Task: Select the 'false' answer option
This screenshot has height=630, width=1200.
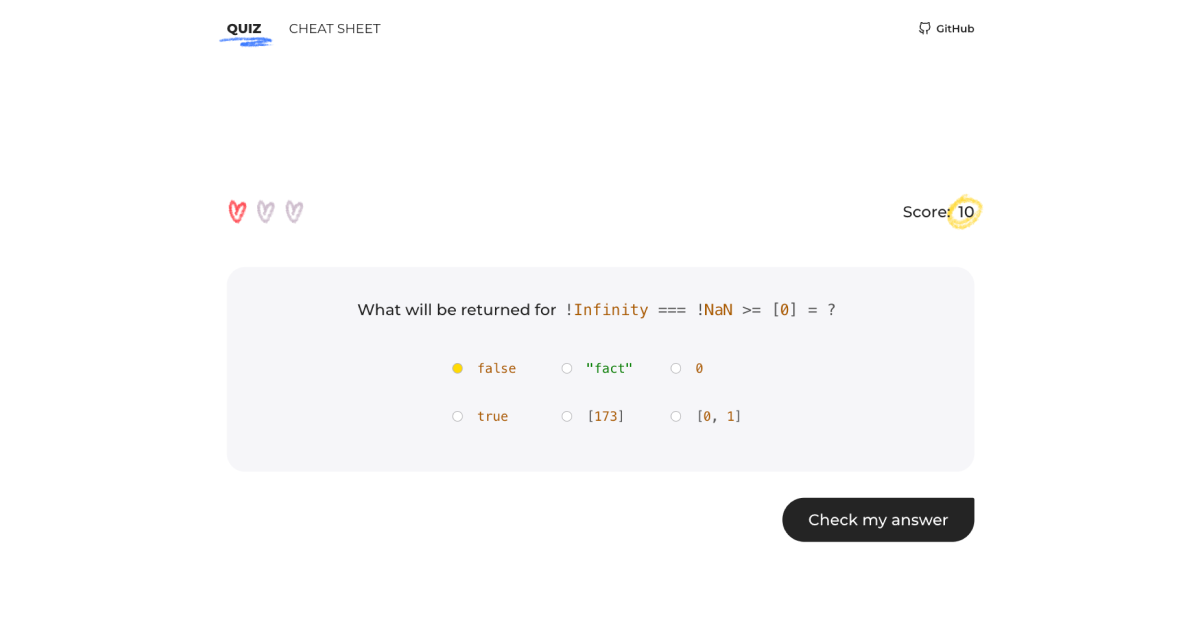Action: click(x=457, y=368)
